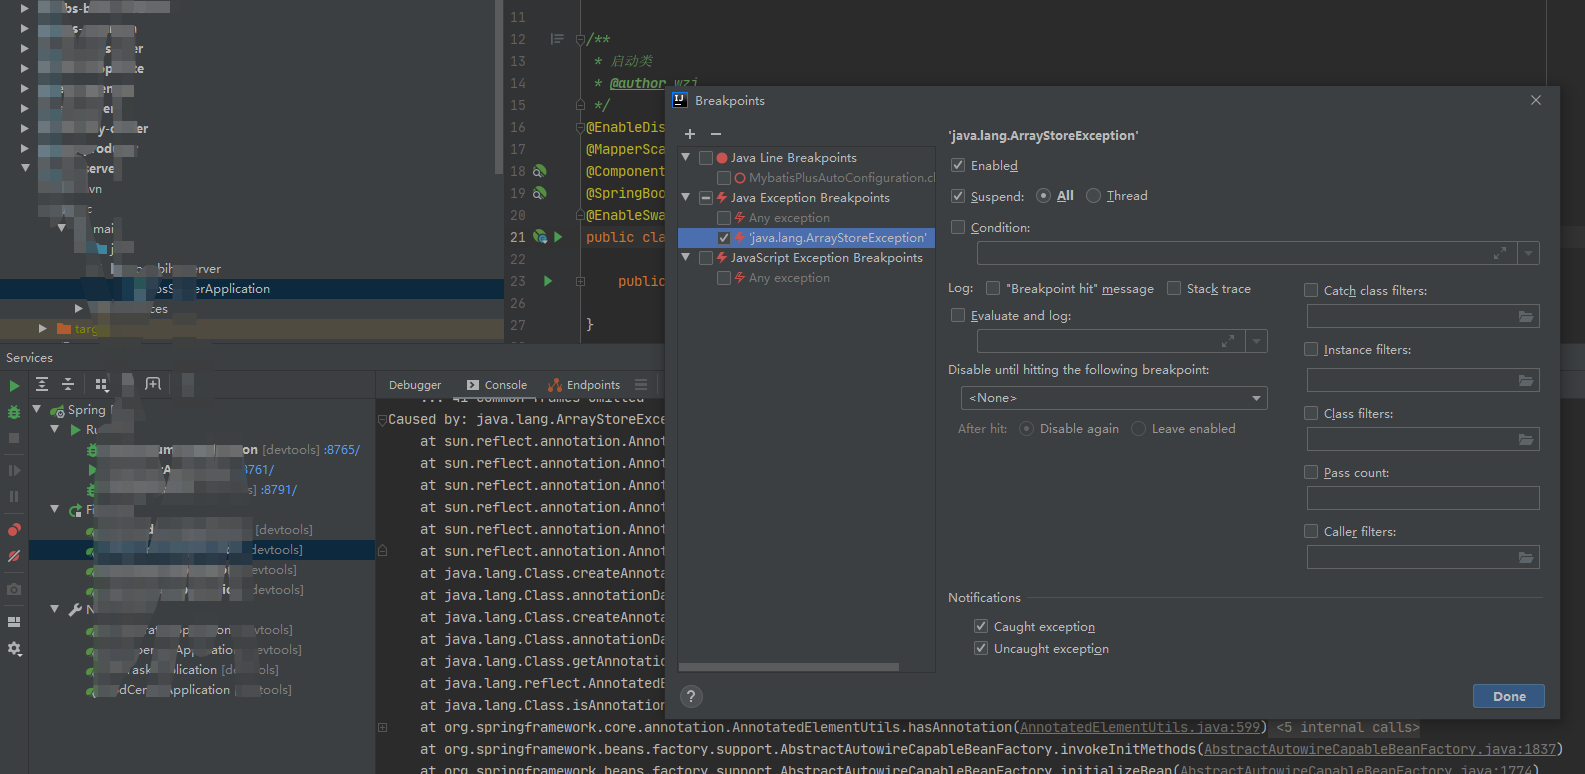1585x774 pixels.
Task: Click Done button in Breakpoints dialog
Action: (x=1509, y=696)
